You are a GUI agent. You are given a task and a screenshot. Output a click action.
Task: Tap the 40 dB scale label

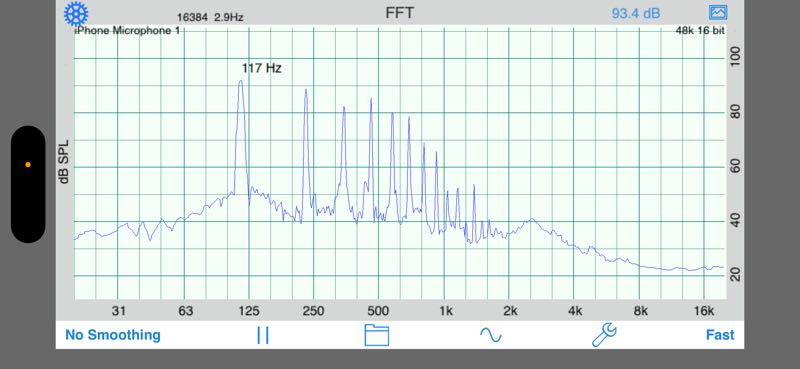(734, 221)
